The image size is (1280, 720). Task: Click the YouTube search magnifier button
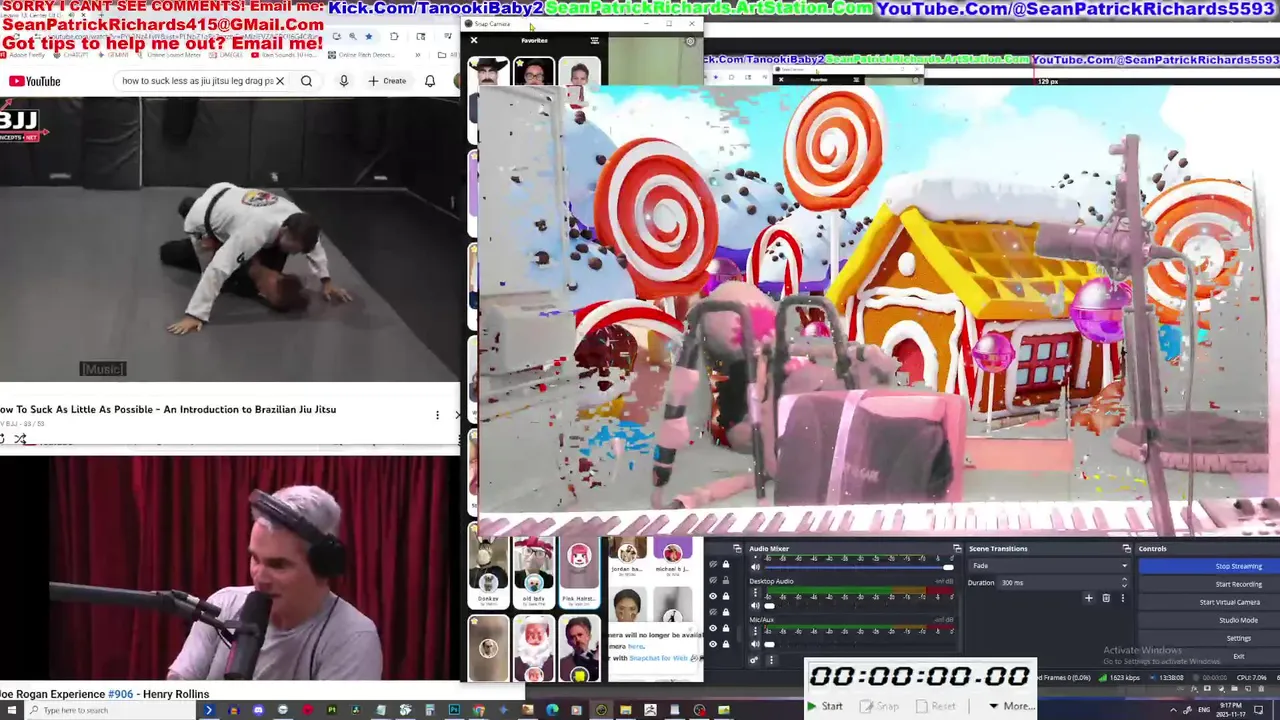click(307, 81)
